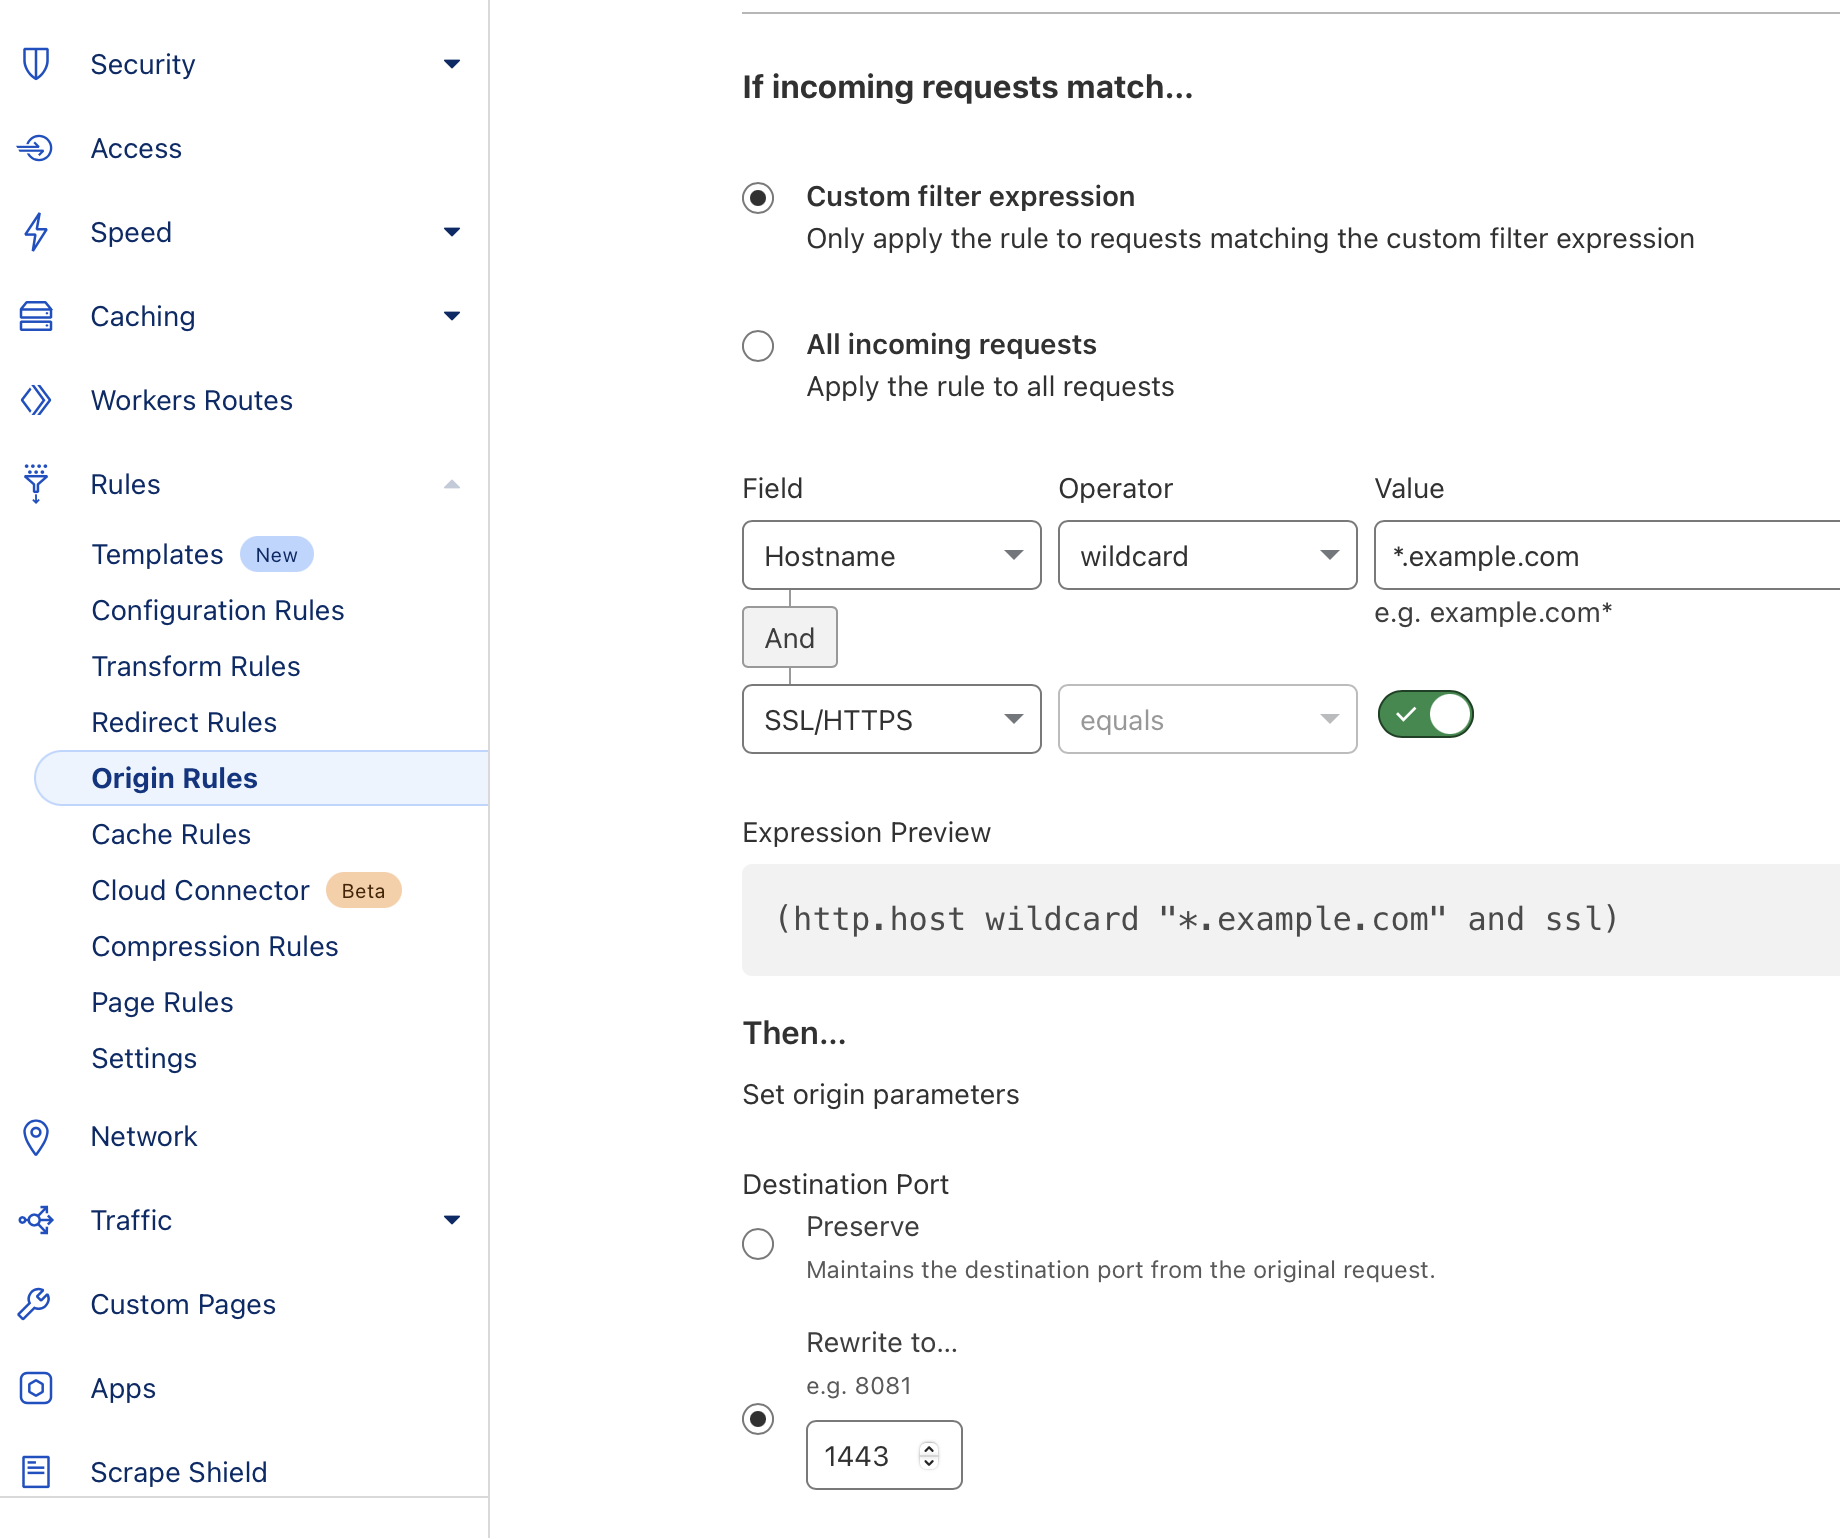This screenshot has width=1840, height=1538.
Task: Choose Preserve for Destination Port
Action: (x=758, y=1244)
